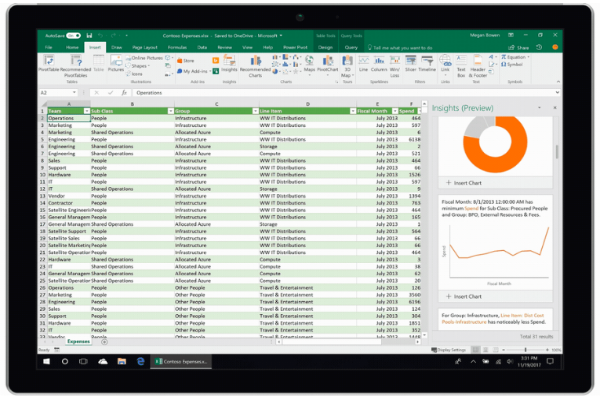Viewport: 600px width, 400px height.
Task: Insert a PivotChart
Action: [x=328, y=64]
